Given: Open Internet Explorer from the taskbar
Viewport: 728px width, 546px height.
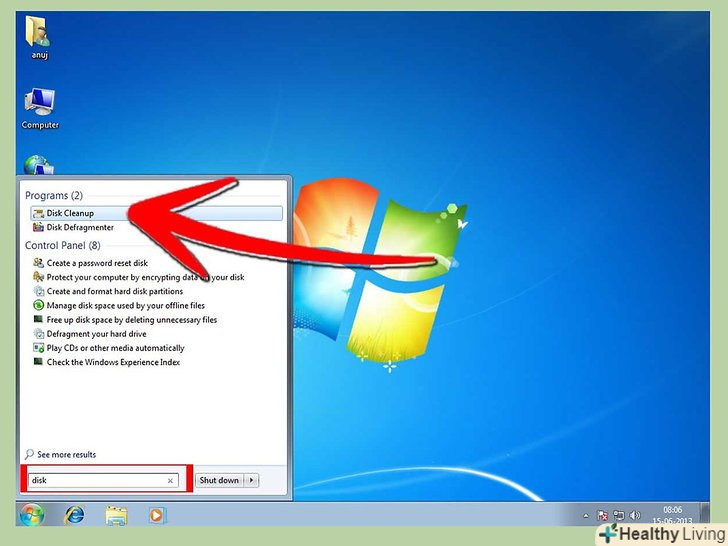Looking at the screenshot, I should [x=74, y=515].
